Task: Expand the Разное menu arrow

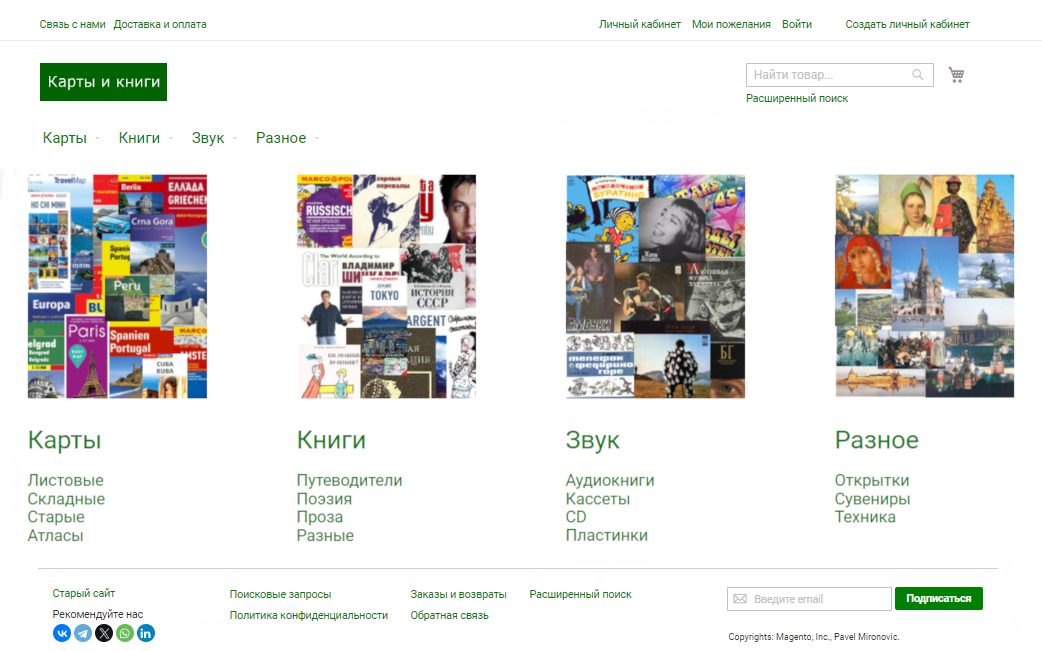Action: point(317,138)
